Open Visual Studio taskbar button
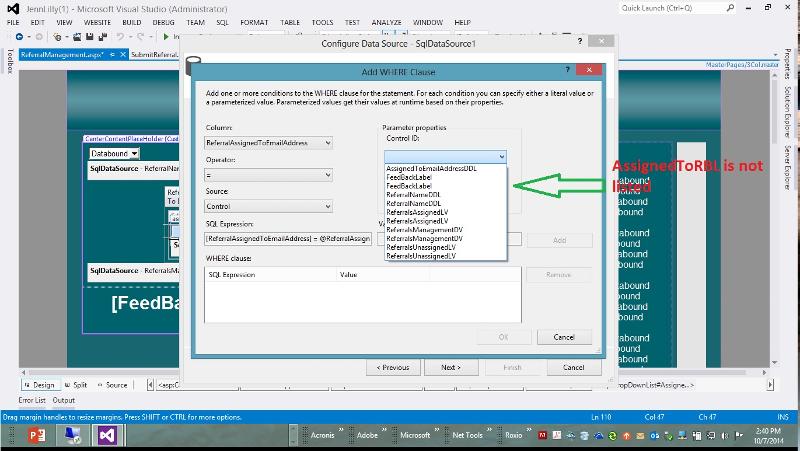Viewport: 800px width, 451px height. [x=108, y=435]
